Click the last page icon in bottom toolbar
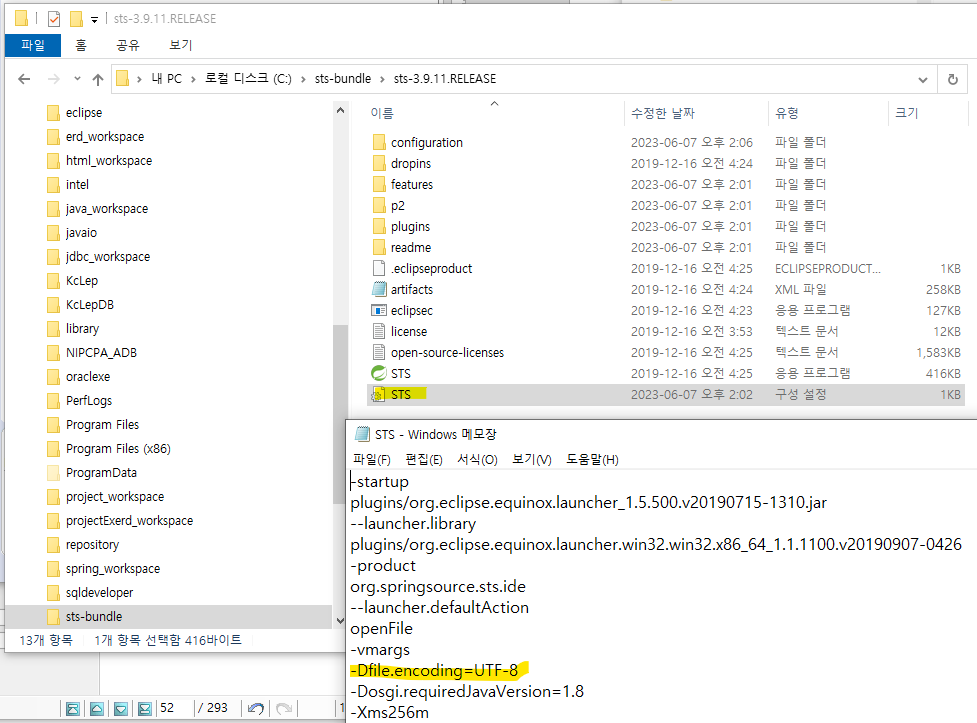 pos(145,709)
